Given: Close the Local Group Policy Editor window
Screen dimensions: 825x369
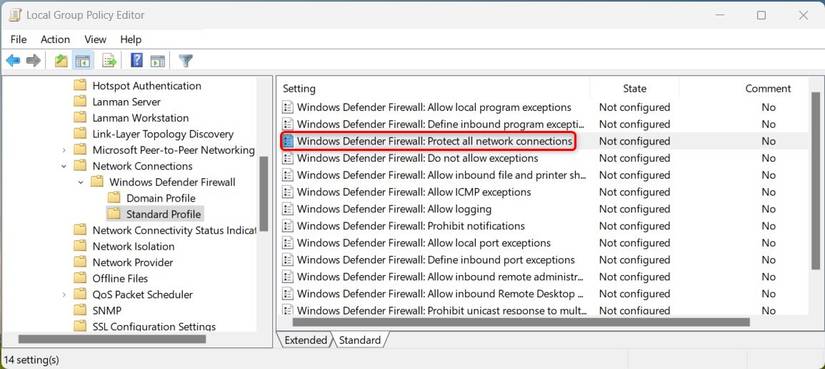Looking at the screenshot, I should [x=803, y=15].
